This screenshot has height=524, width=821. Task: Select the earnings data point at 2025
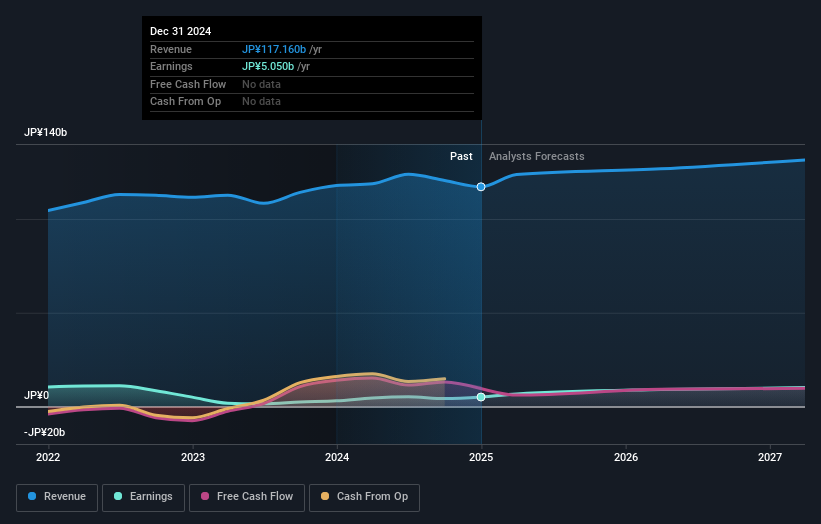point(481,397)
